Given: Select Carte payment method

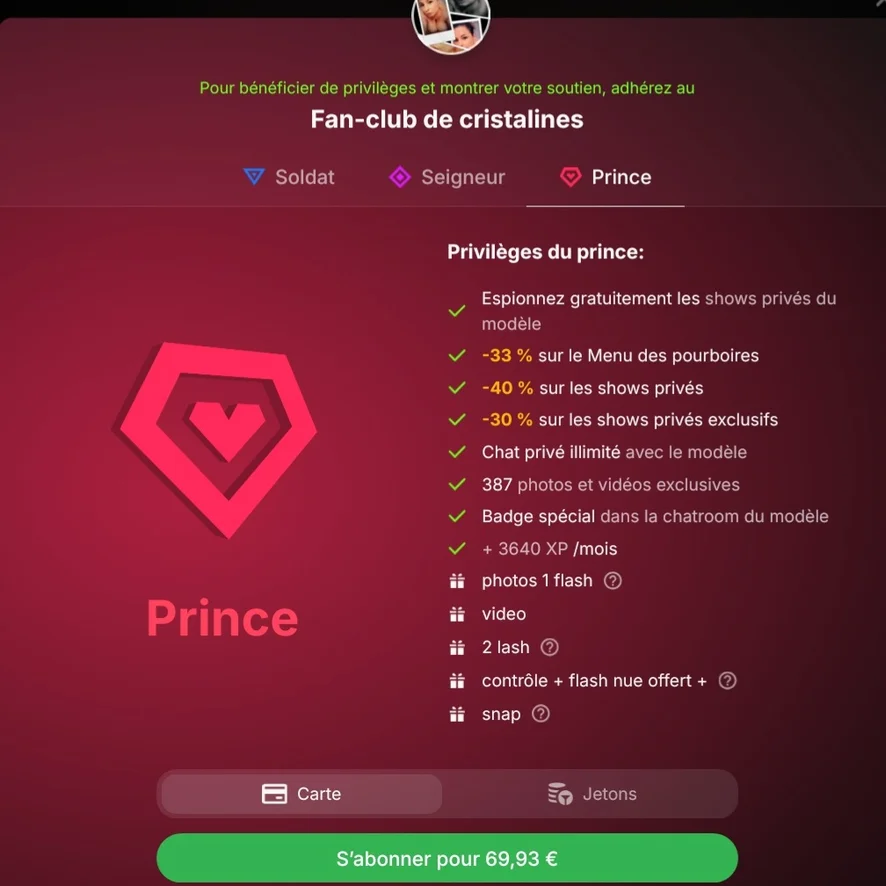Looking at the screenshot, I should click(x=302, y=794).
